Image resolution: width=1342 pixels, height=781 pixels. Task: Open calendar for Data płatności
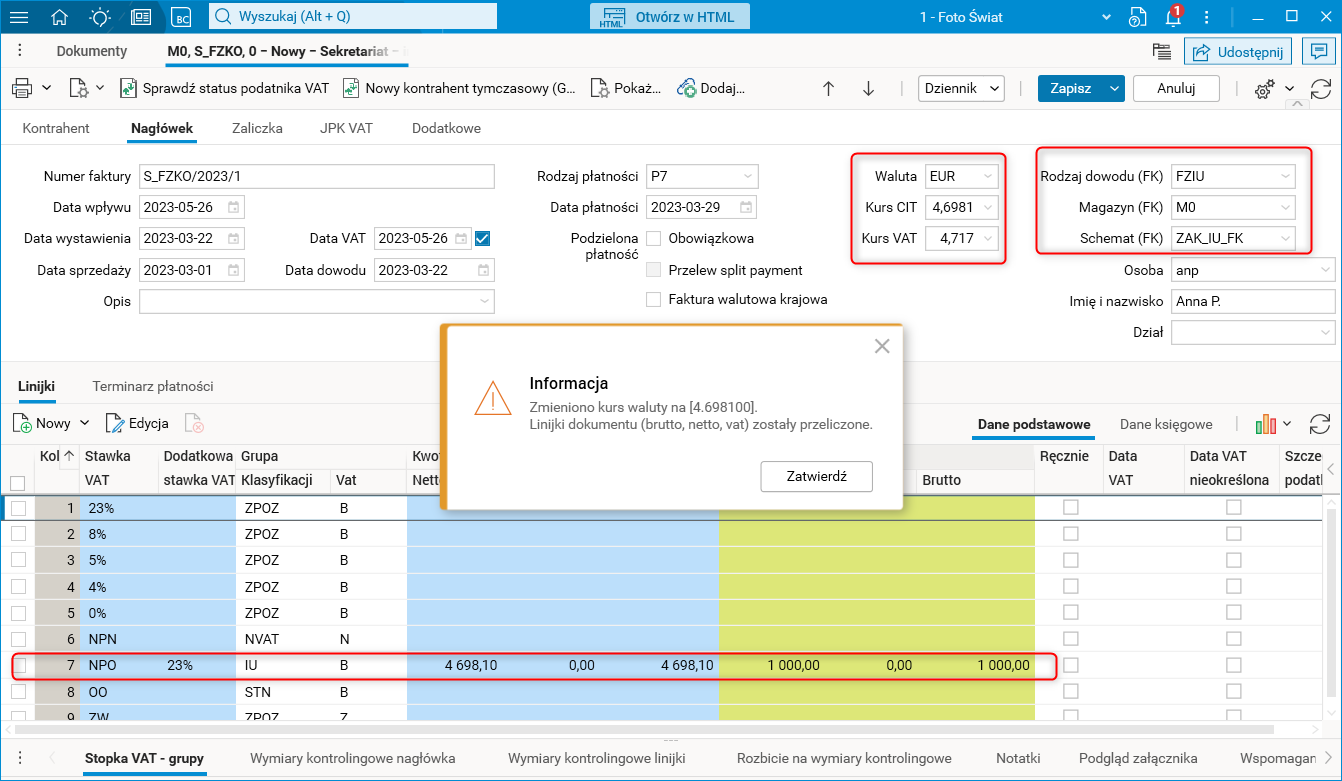pos(746,207)
